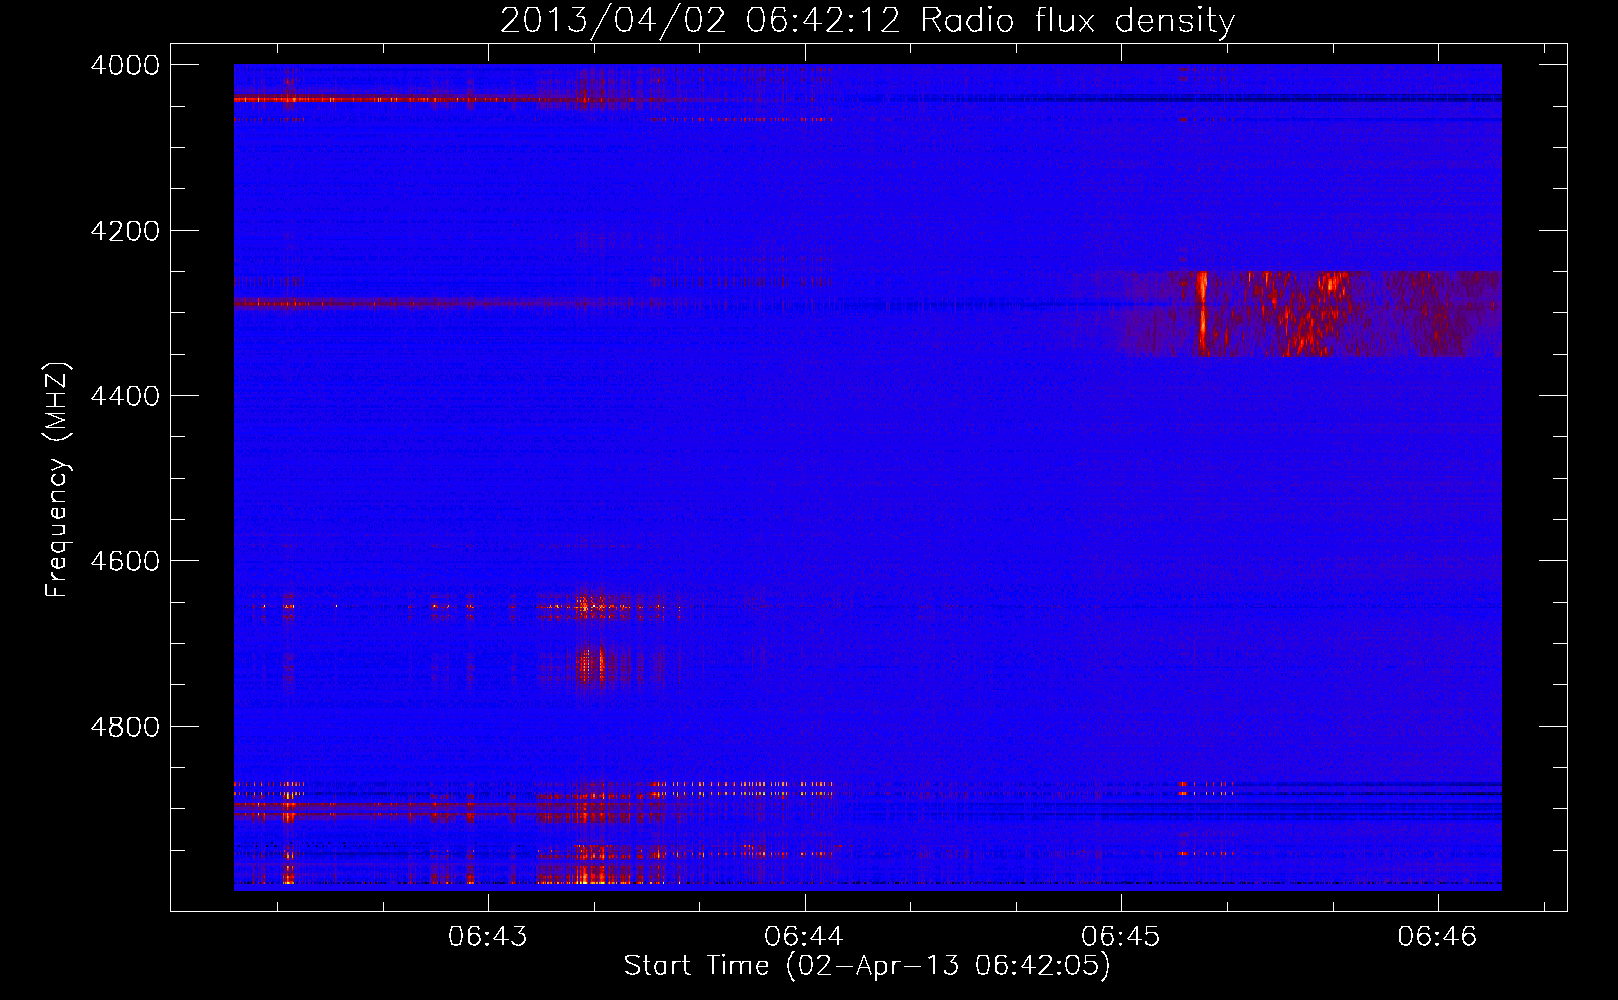Select the 4000 frequency tick label
The width and height of the screenshot is (1618, 1000).
click(x=125, y=65)
